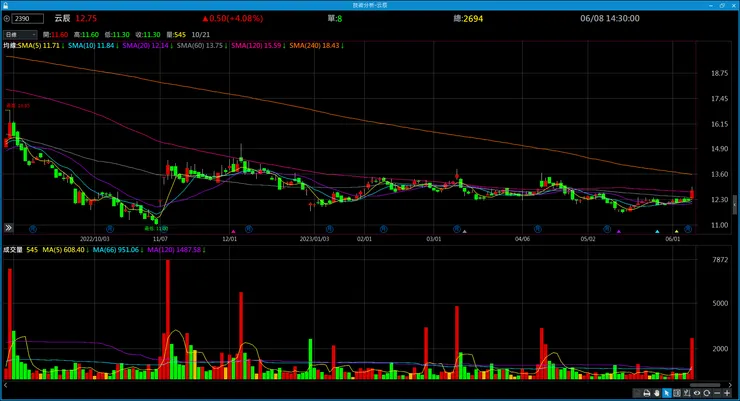
Task: Click the SMA(60) 13.75 indicator label
Action: click(202, 46)
